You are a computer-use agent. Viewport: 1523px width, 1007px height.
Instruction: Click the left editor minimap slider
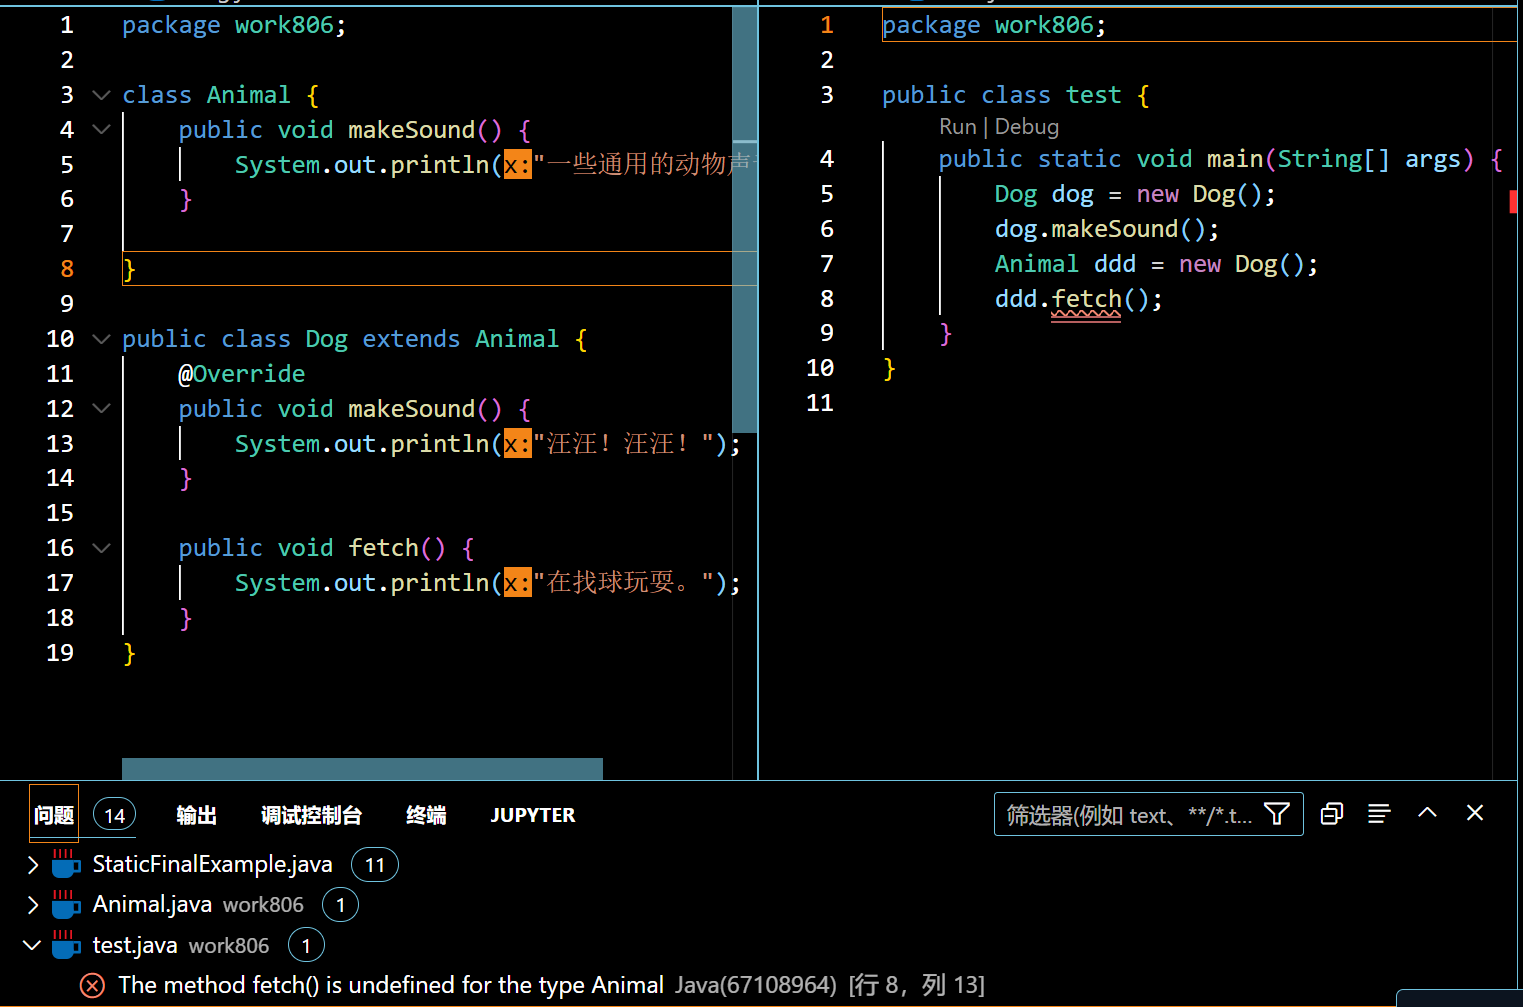[744, 218]
